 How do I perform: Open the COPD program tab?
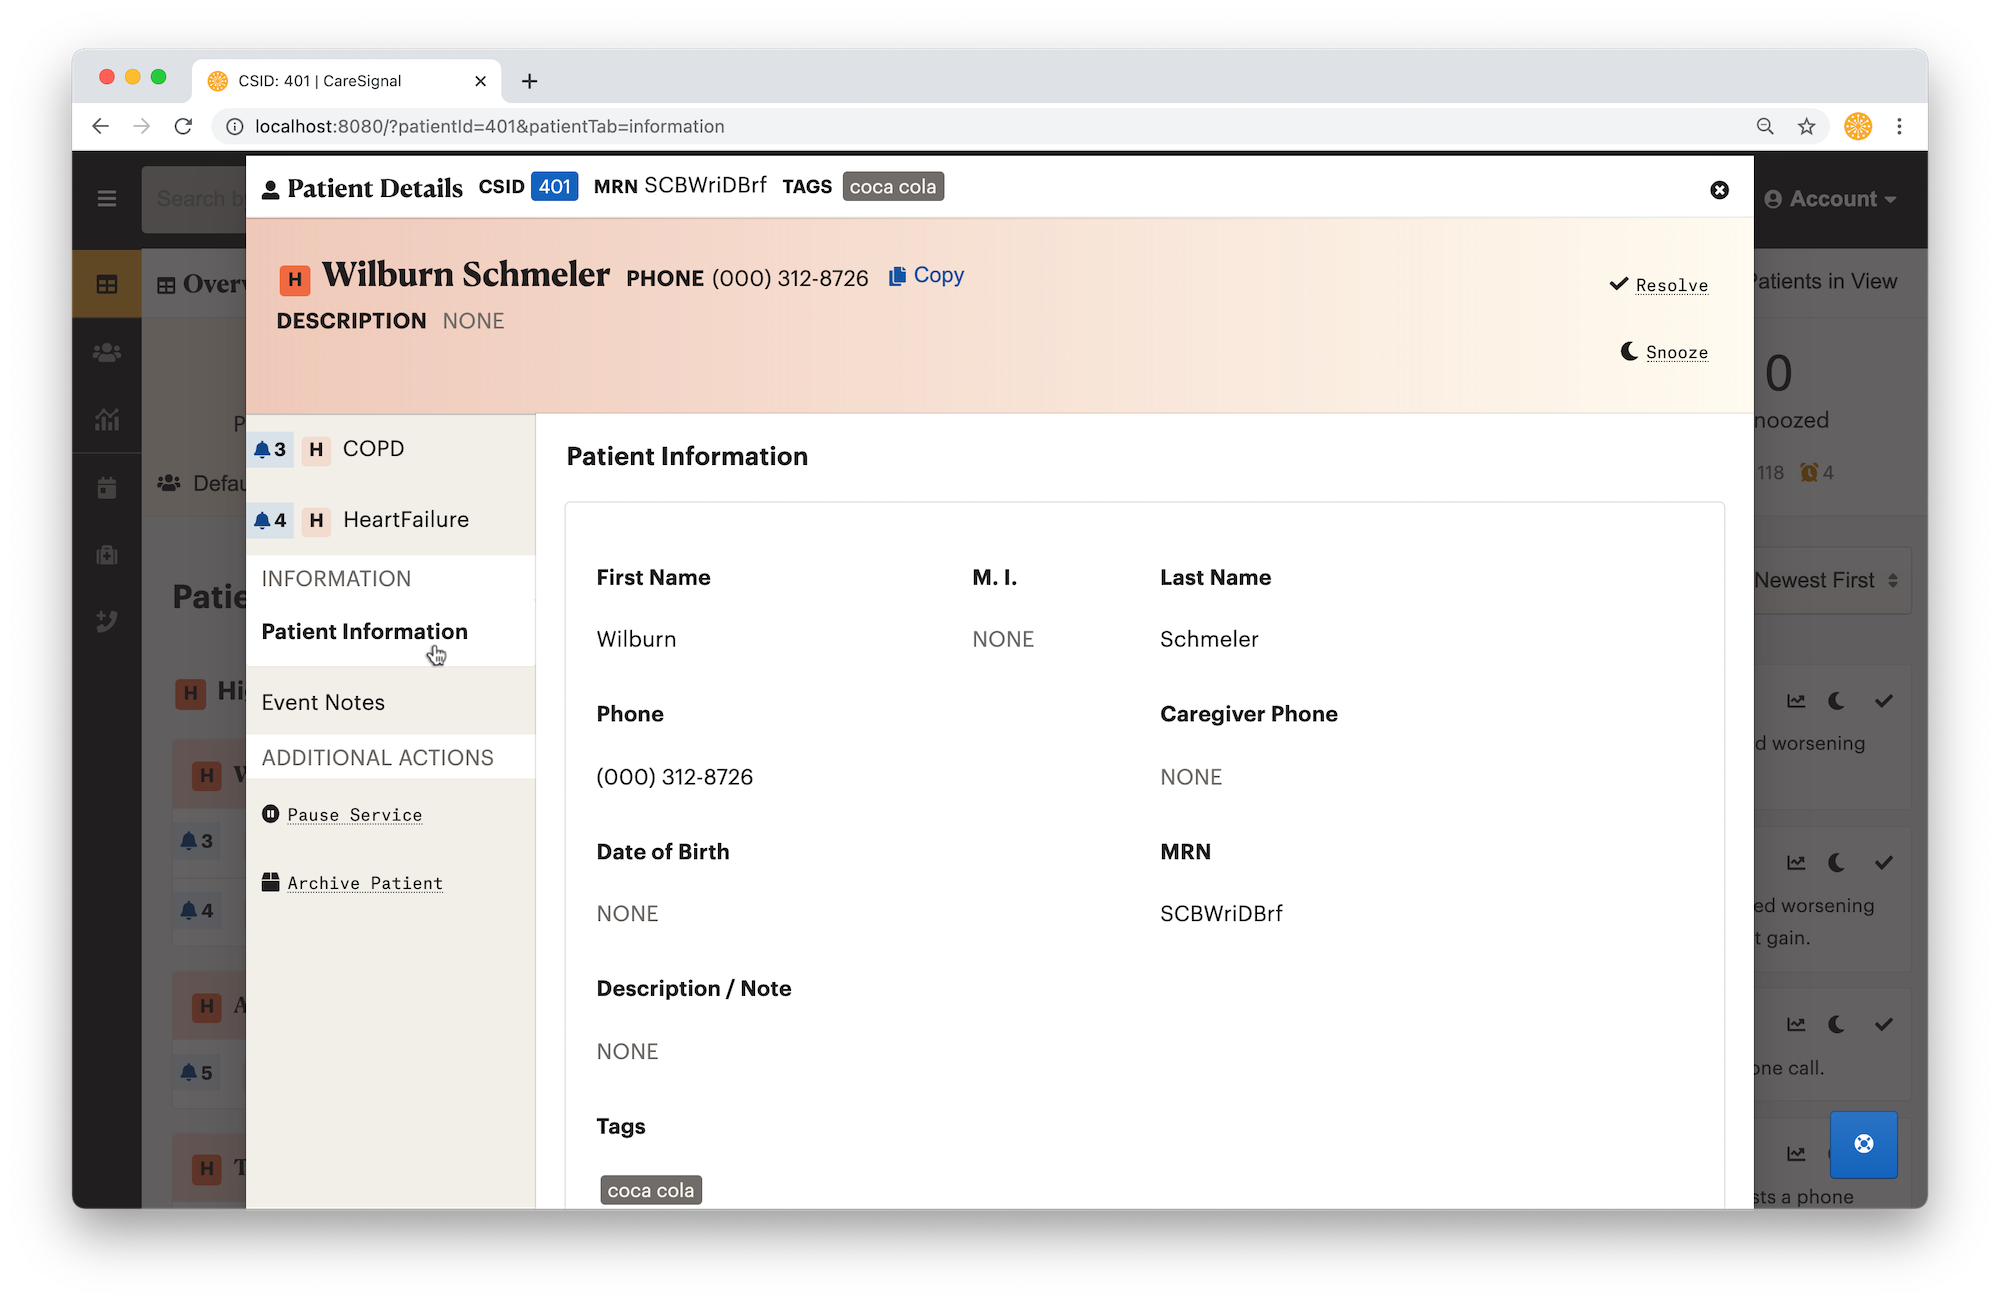pyautogui.click(x=391, y=449)
